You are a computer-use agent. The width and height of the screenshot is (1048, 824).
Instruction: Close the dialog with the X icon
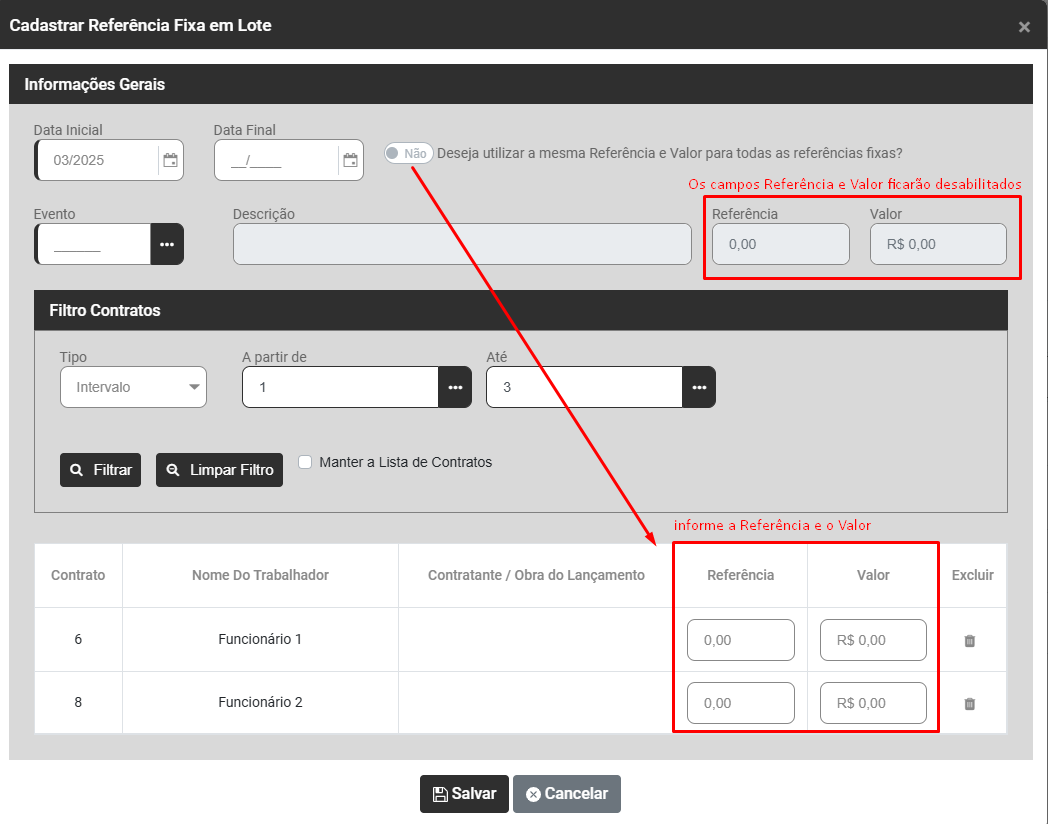tap(1024, 27)
